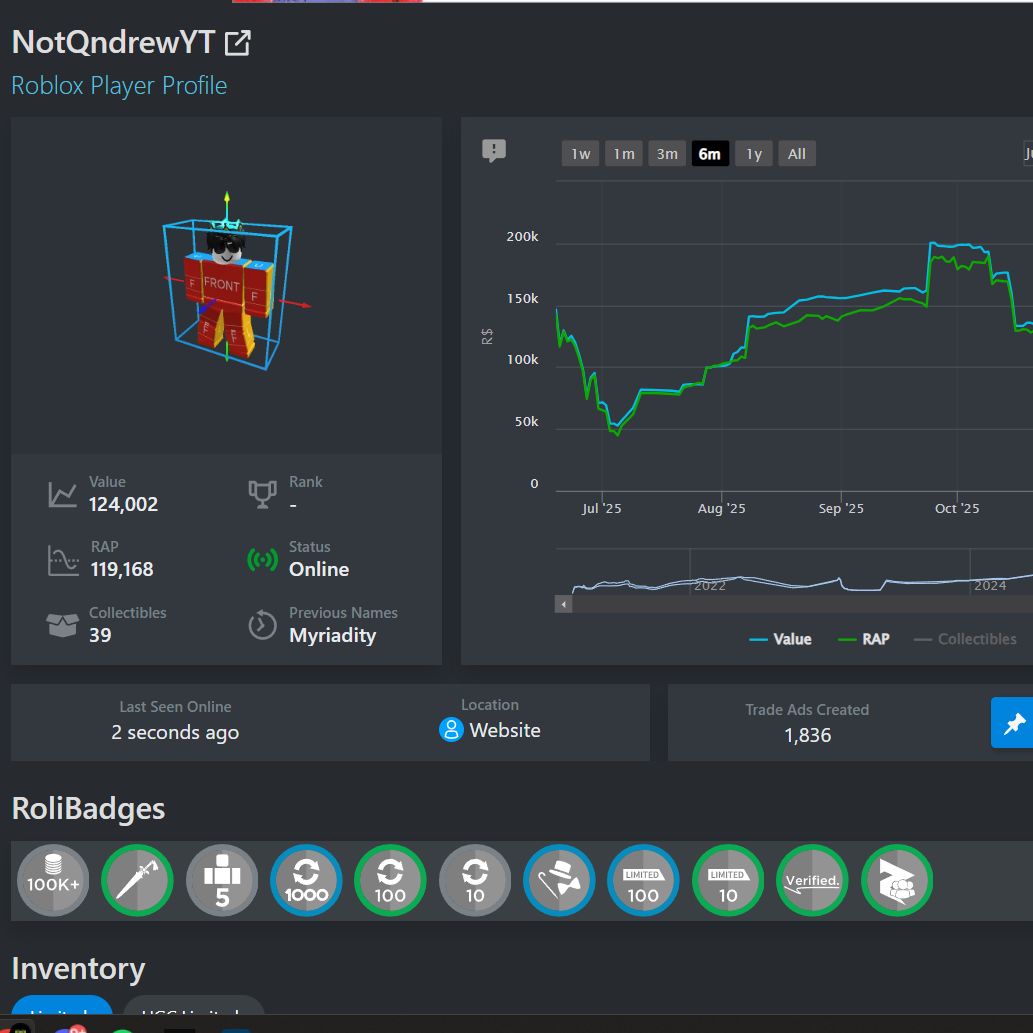
Task: Click the chart navigator left scroll arrow
Action: 563,604
